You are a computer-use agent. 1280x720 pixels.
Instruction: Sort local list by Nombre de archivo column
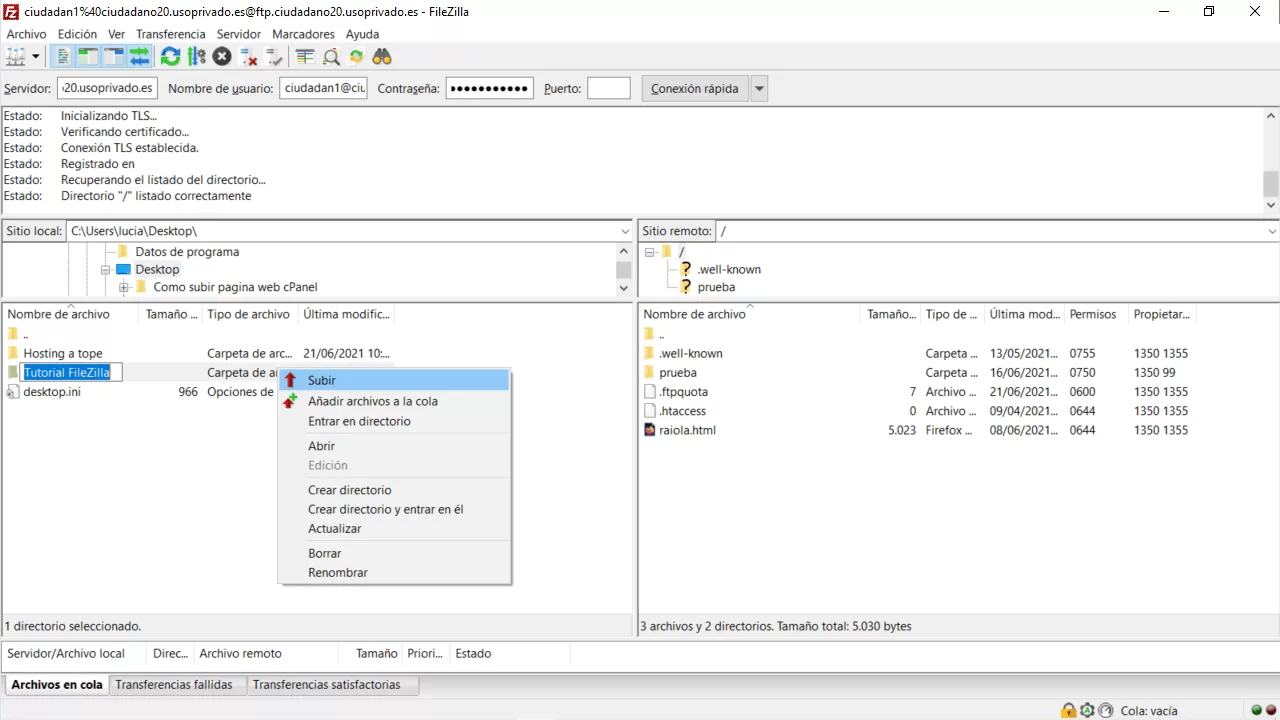click(x=72, y=314)
